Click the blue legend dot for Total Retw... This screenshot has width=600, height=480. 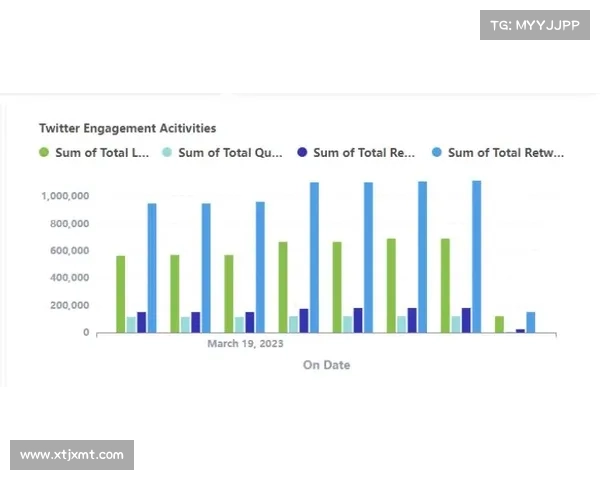[x=437, y=153]
